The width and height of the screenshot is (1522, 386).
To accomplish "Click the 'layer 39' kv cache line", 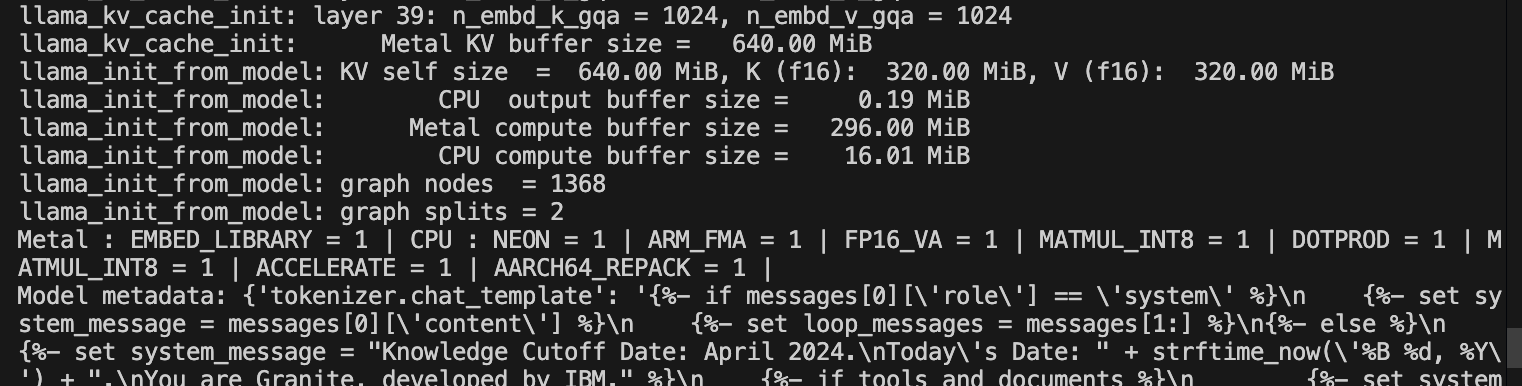I will pyautogui.click(x=515, y=16).
